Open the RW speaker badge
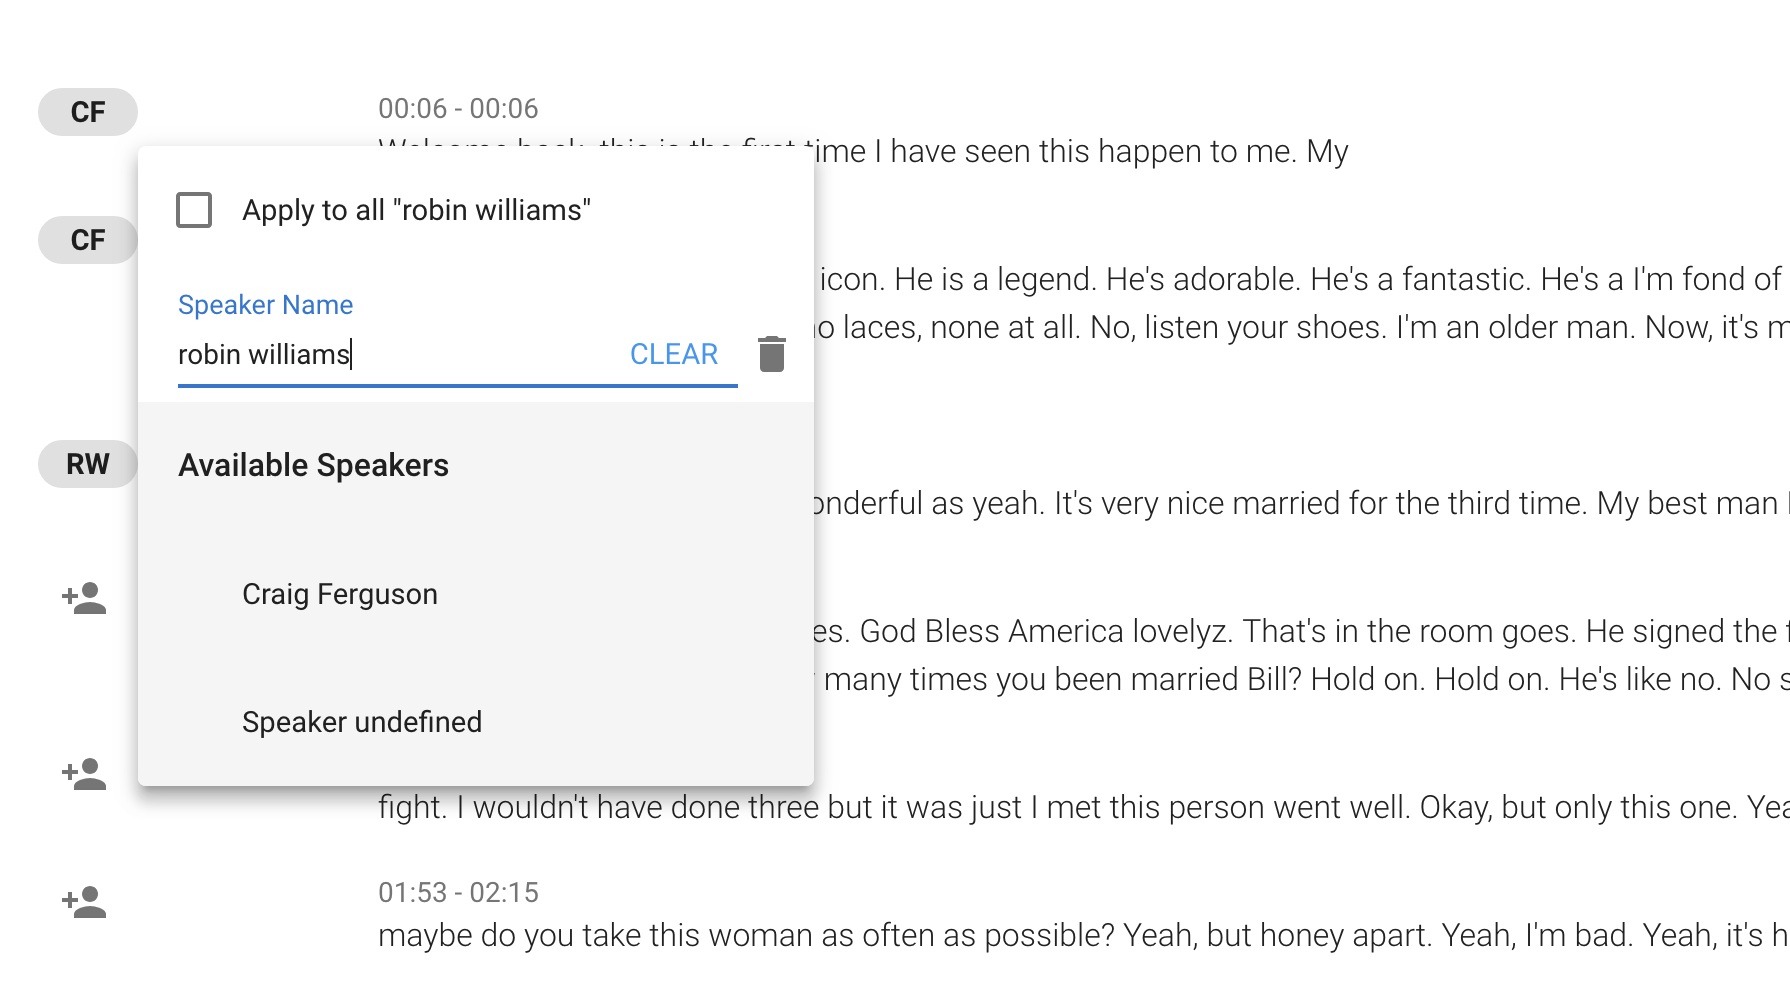 (x=88, y=464)
